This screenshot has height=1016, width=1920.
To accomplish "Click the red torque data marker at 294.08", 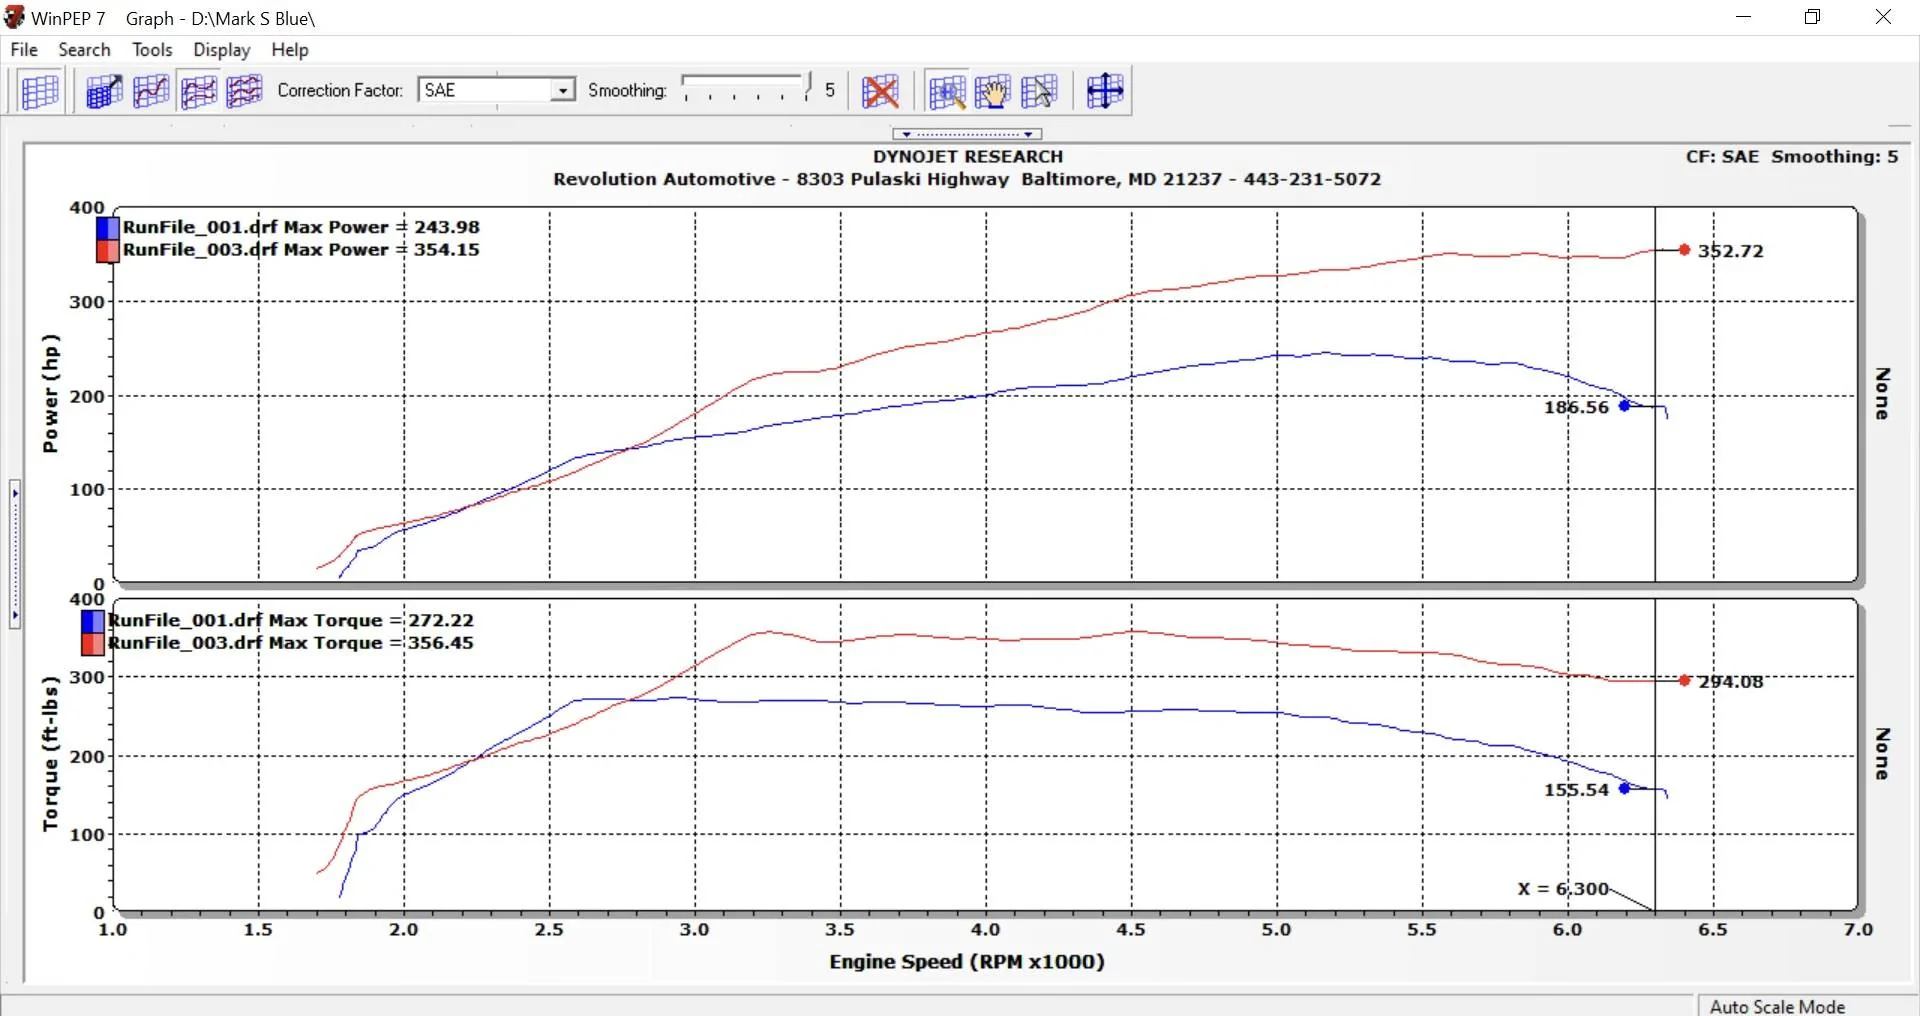I will tap(1685, 681).
